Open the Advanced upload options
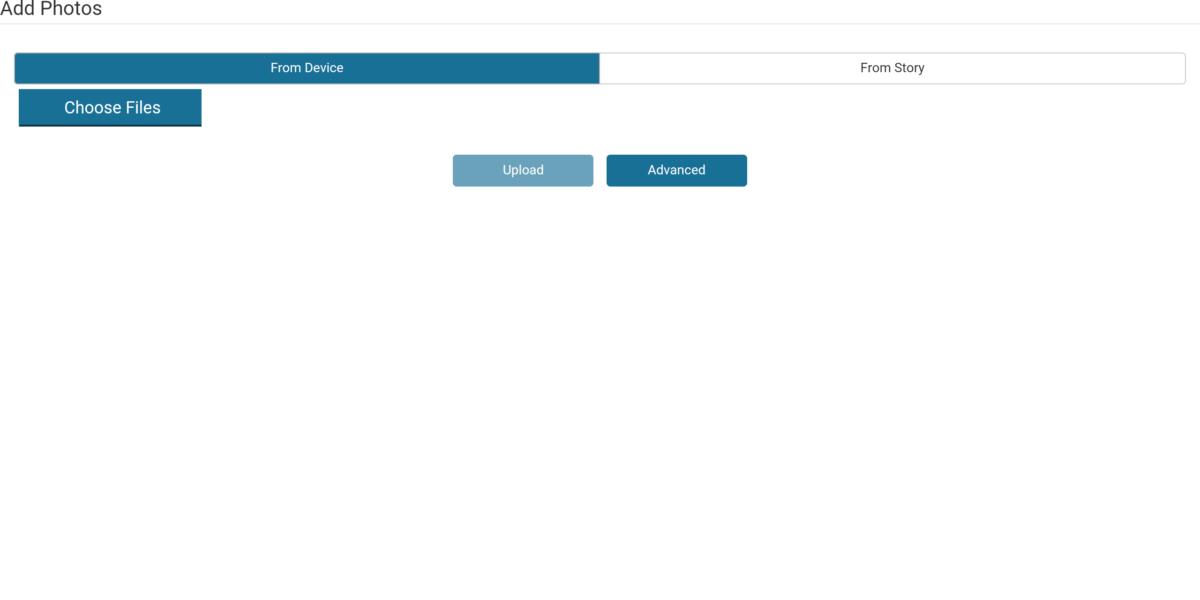Image resolution: width=1200 pixels, height=600 pixels. pyautogui.click(x=676, y=170)
